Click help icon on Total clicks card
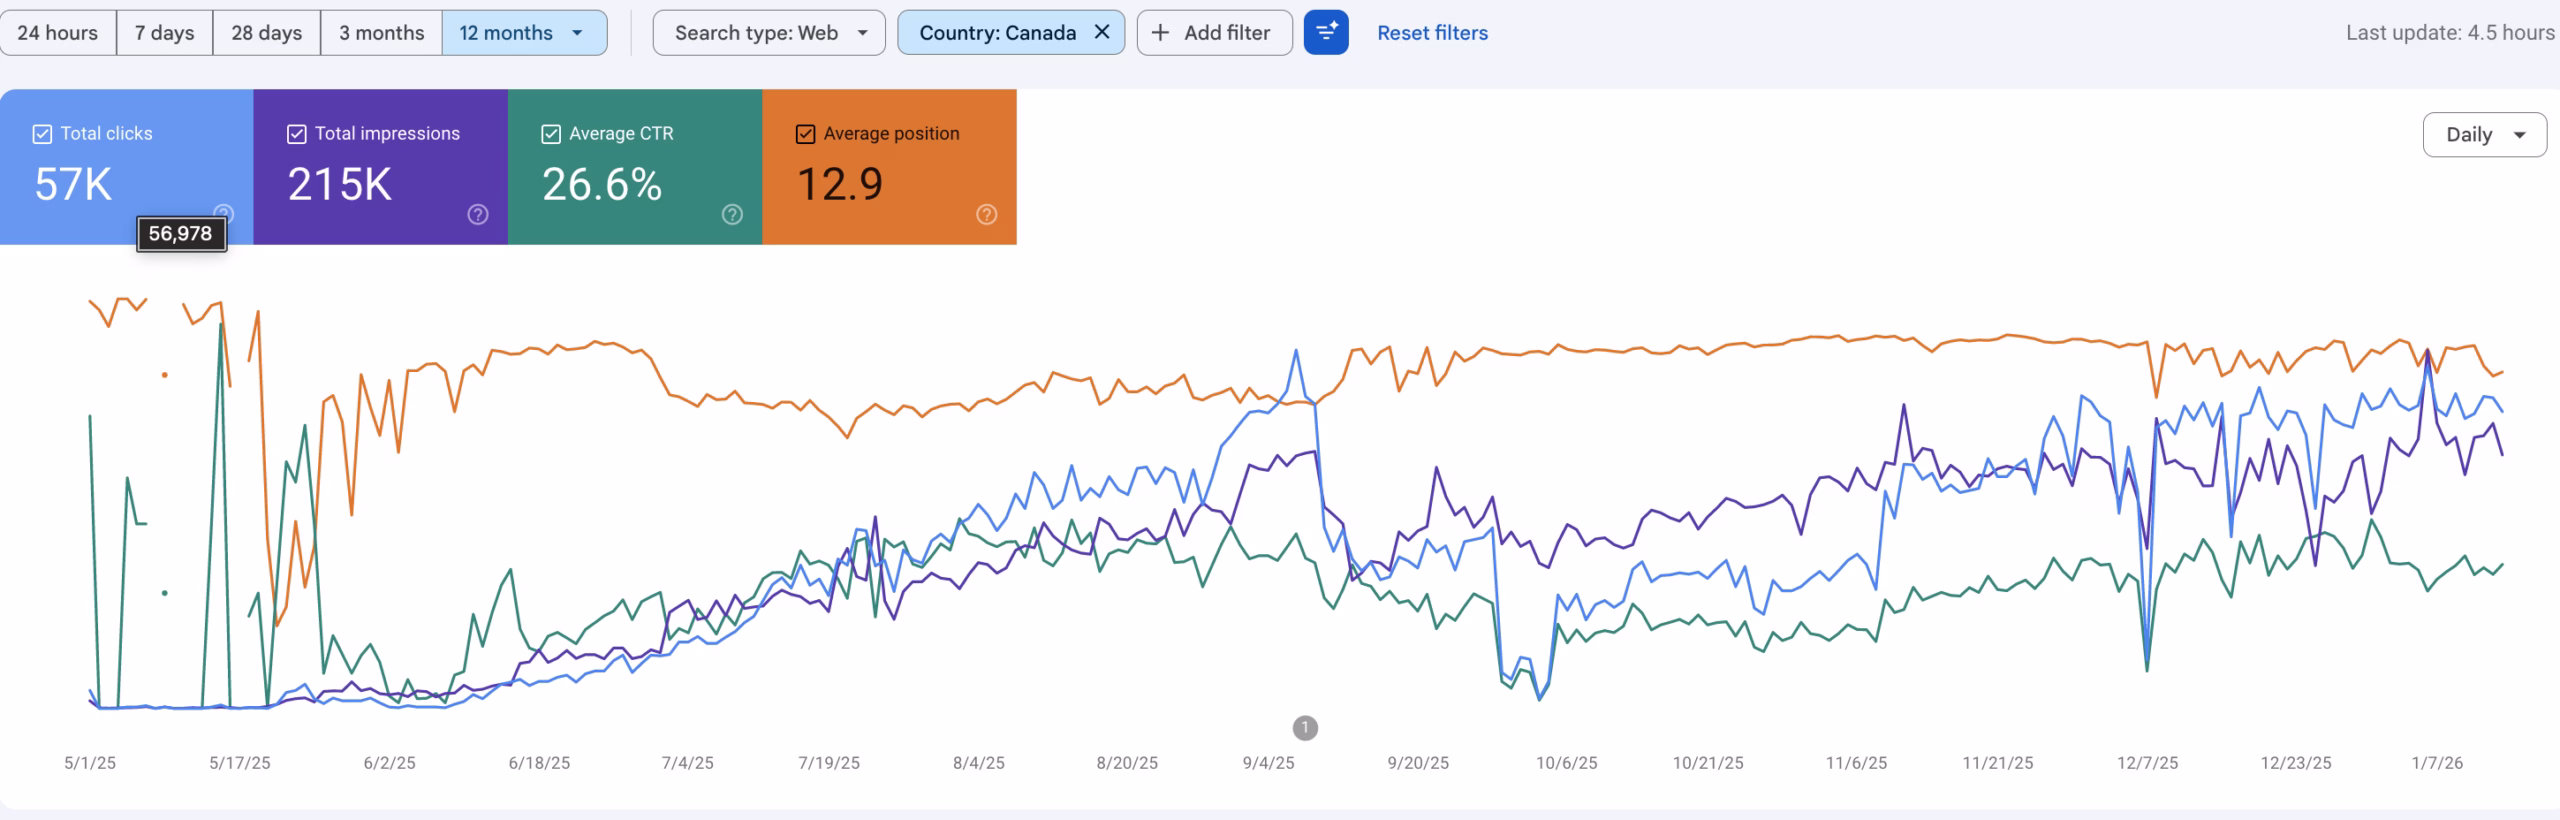Screen dimensions: 2560x820 [224, 213]
